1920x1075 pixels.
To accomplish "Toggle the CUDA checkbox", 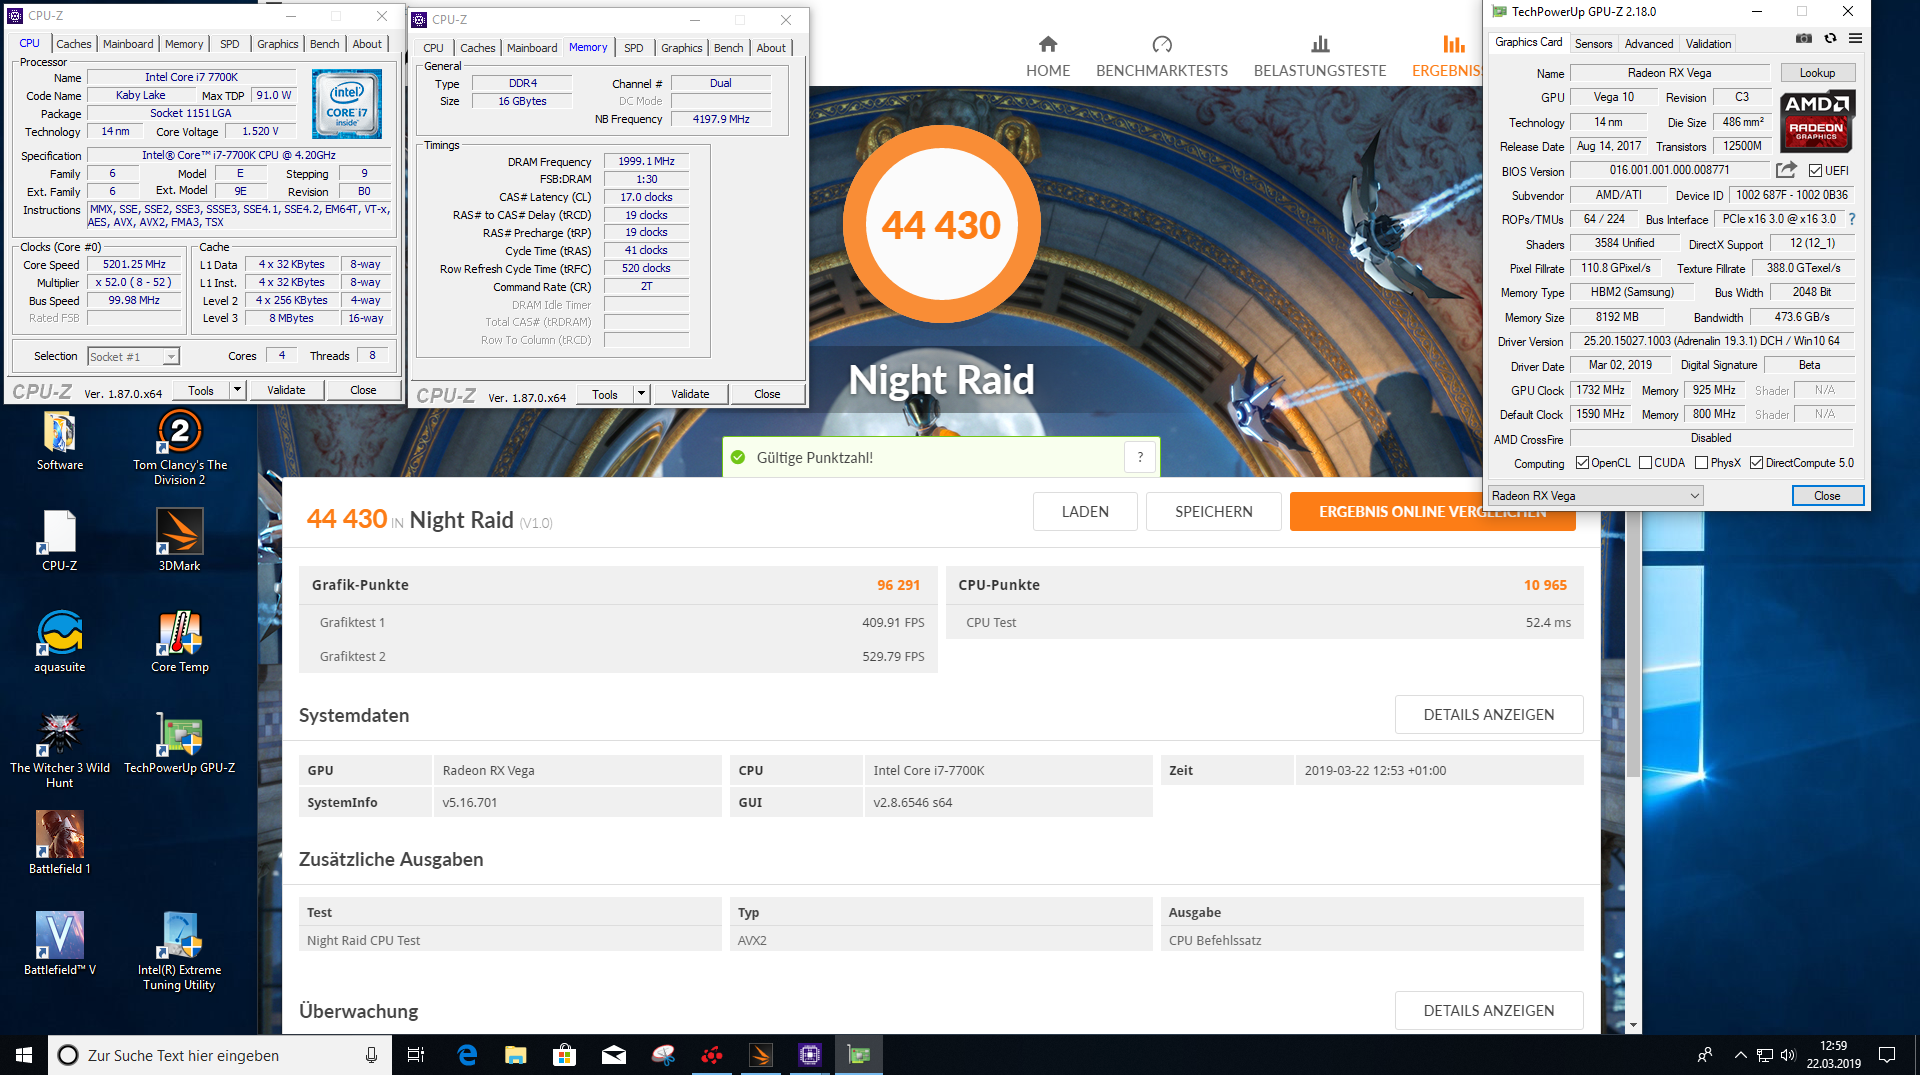I will click(1645, 463).
